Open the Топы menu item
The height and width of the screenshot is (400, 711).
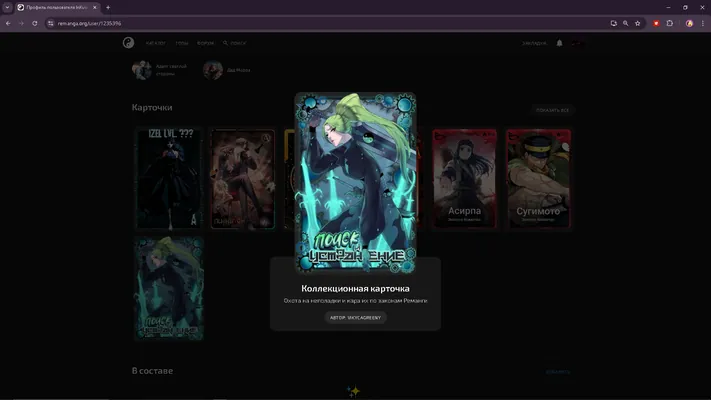[181, 43]
